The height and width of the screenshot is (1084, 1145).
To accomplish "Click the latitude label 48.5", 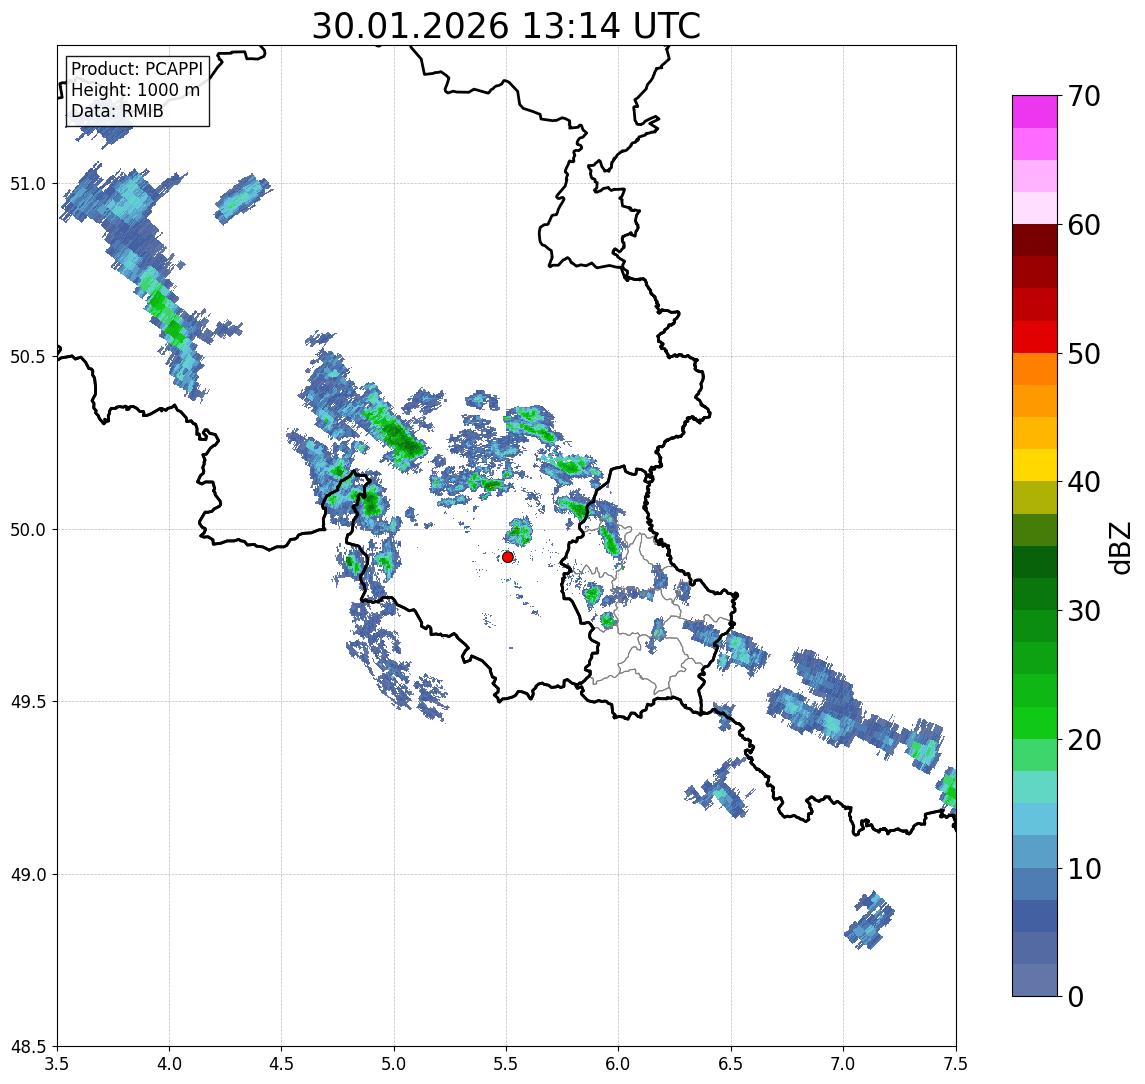I will (x=27, y=1047).
